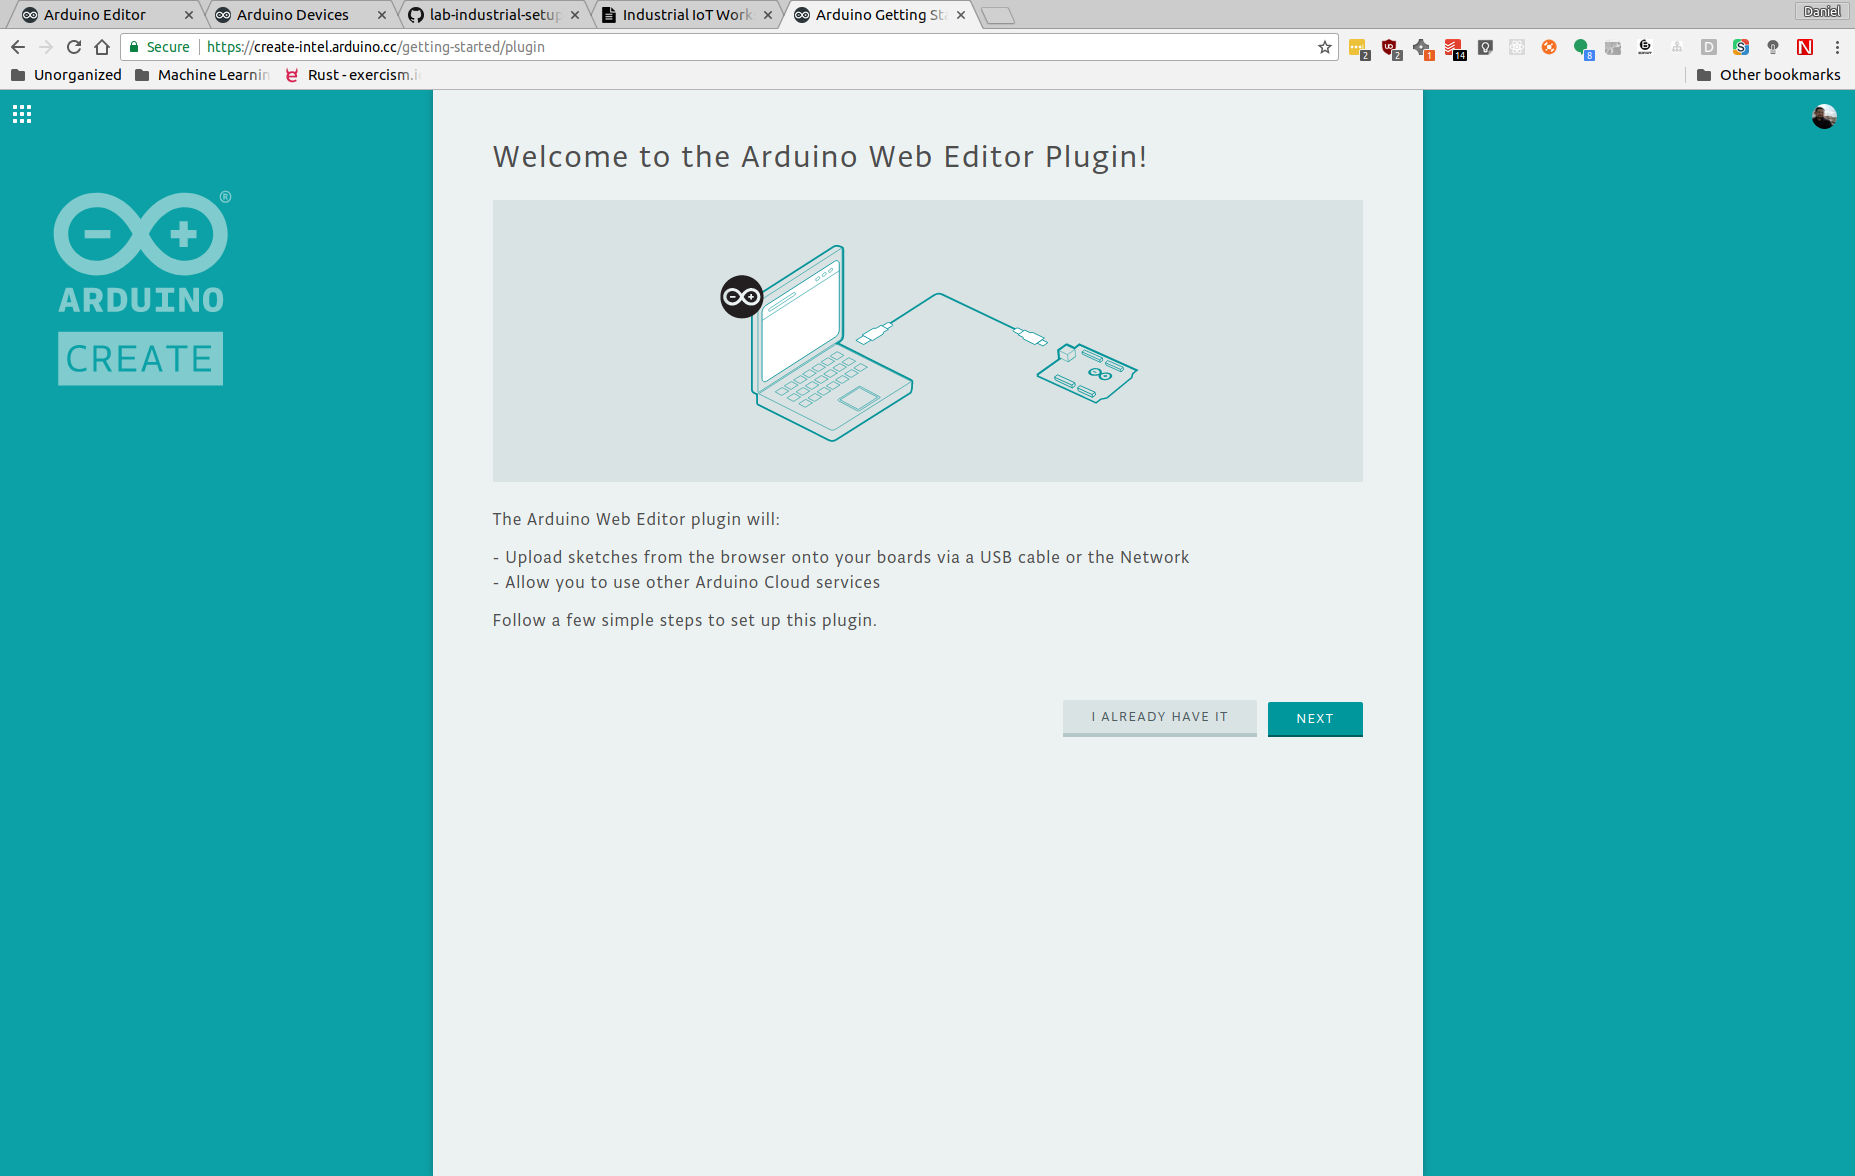Reload the current page
Viewport: 1855px width, 1176px height.
pyautogui.click(x=74, y=47)
